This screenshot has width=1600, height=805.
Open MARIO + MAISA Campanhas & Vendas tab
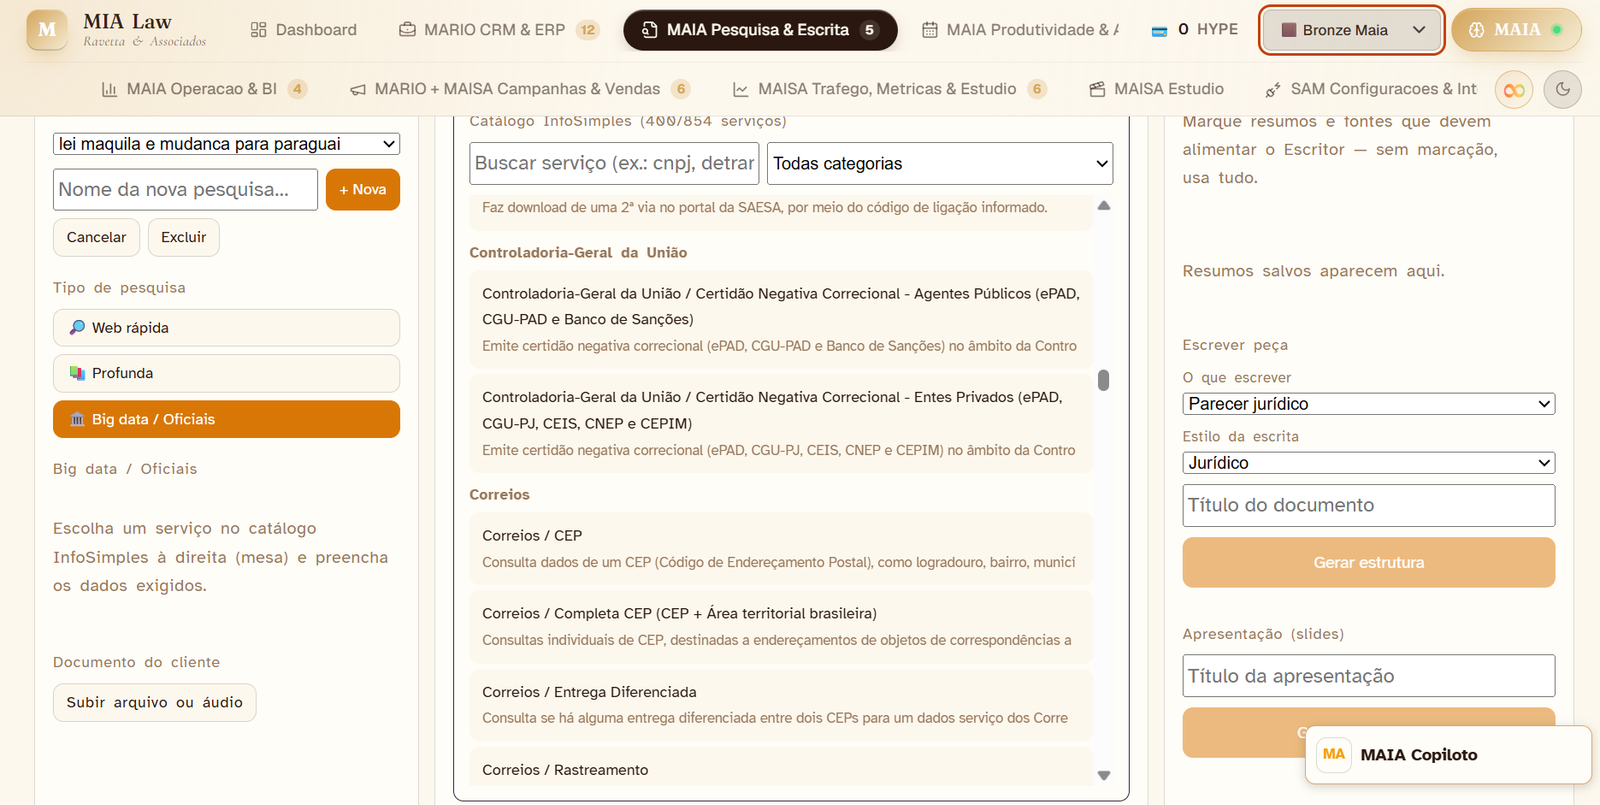(x=520, y=89)
